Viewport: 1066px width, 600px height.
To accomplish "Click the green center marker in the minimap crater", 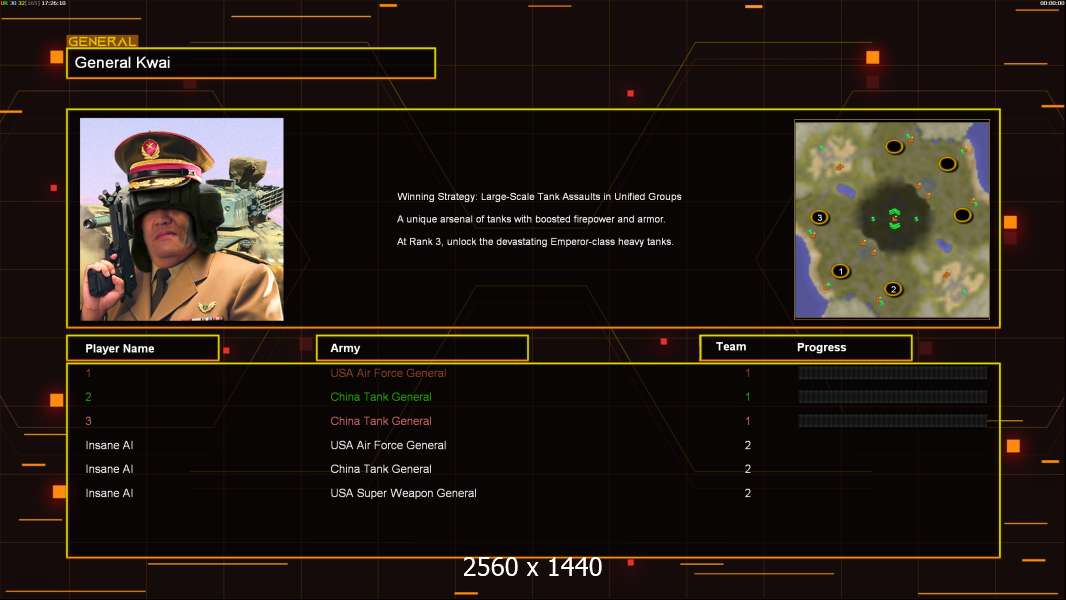I will 894,220.
